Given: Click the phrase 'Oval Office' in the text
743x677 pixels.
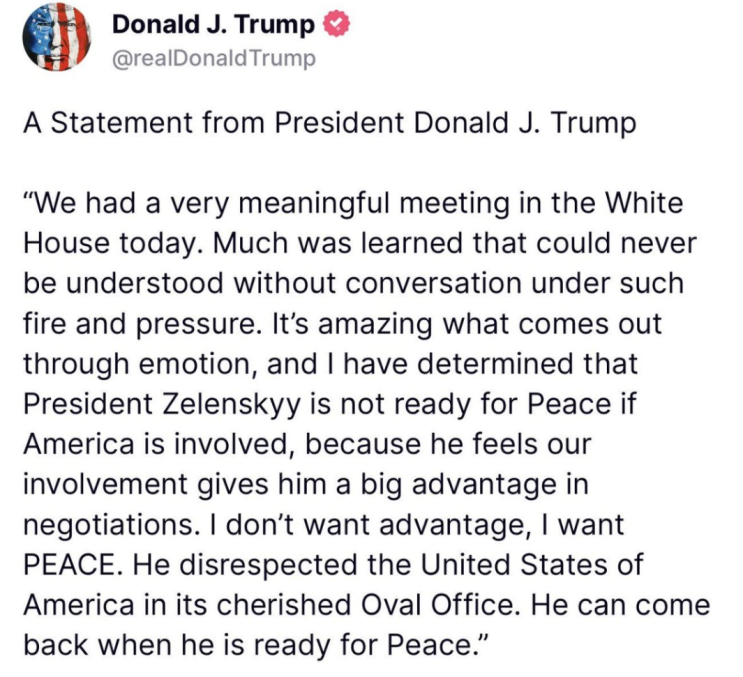Looking at the screenshot, I should [x=438, y=605].
